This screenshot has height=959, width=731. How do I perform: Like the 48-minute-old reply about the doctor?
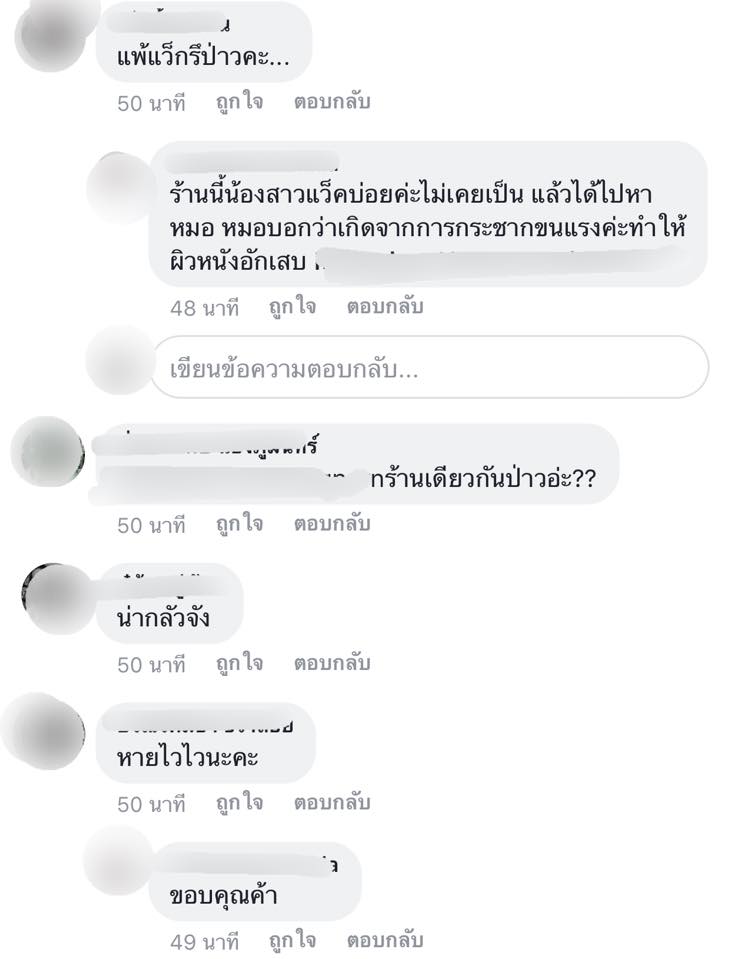[x=292, y=306]
